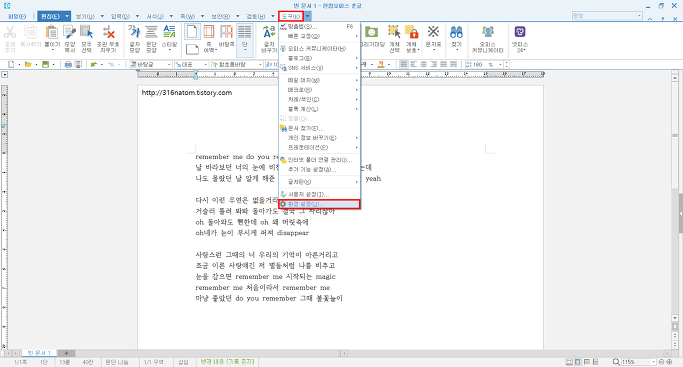Click the open folder icon in quick toolbar
Viewport: 683px width, 367px height.
(x=28, y=64)
